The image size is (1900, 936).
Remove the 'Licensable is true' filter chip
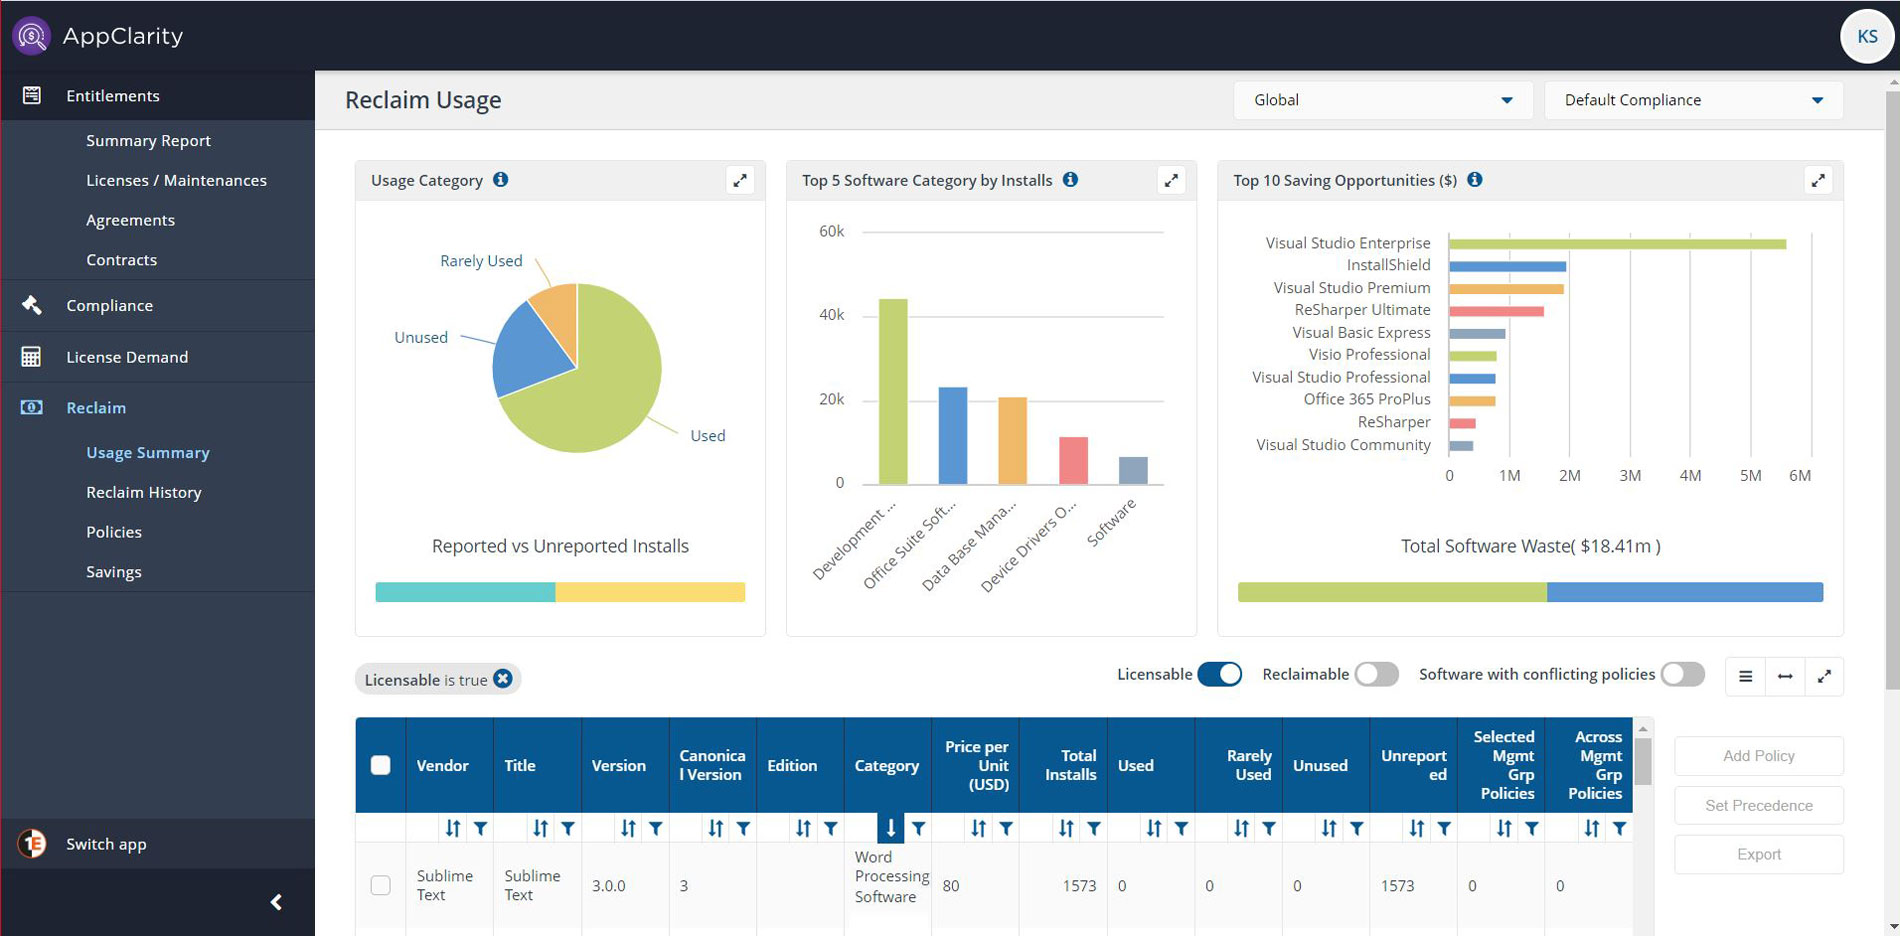(x=503, y=679)
